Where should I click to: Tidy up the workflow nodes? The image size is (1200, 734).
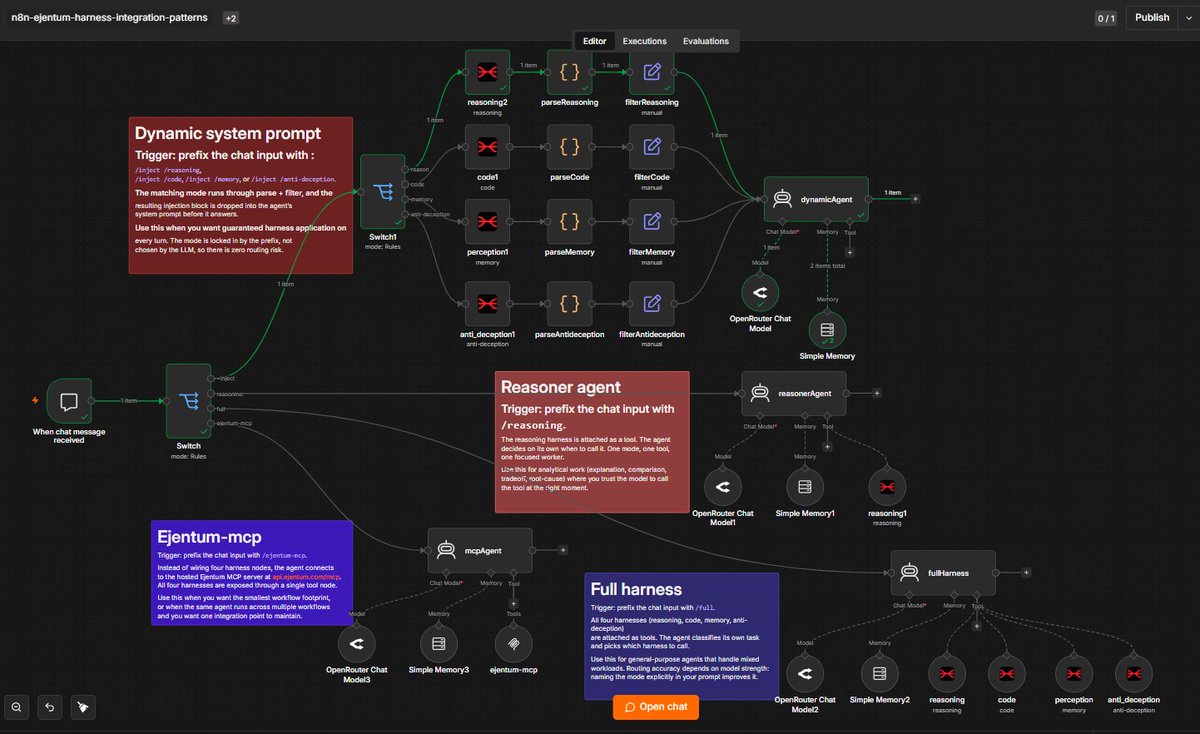pyautogui.click(x=83, y=706)
